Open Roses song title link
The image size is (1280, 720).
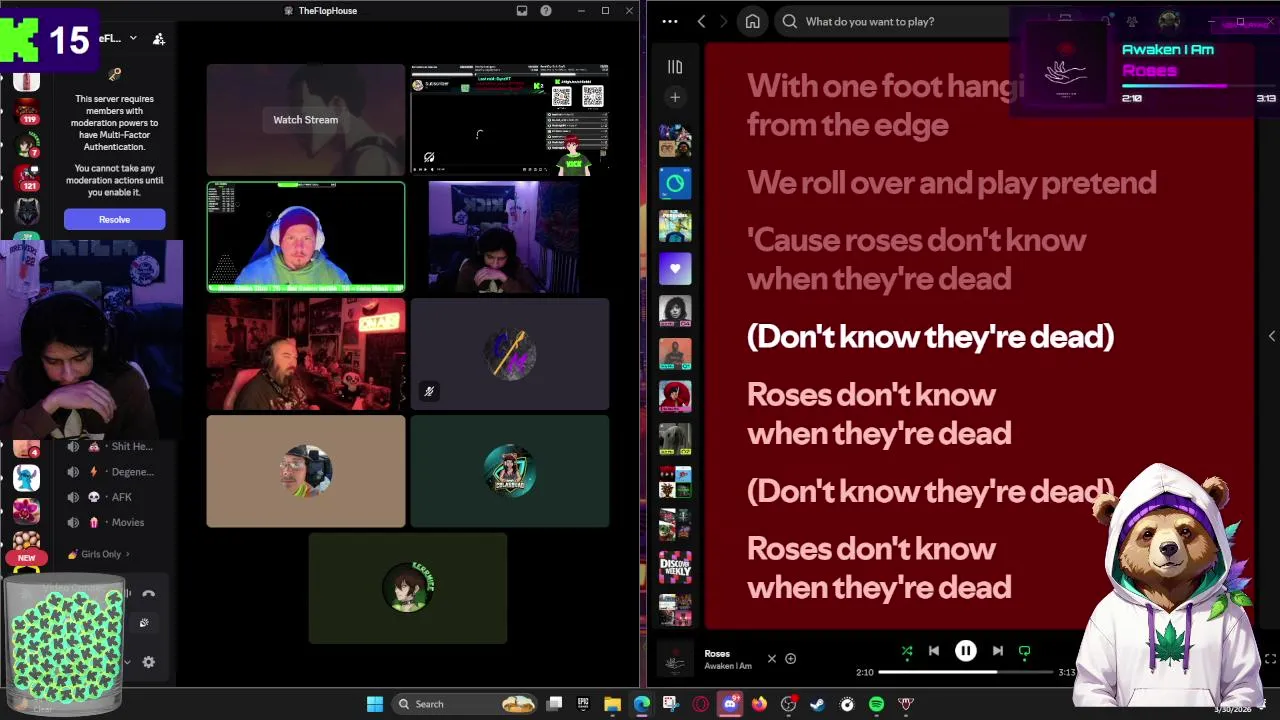[x=717, y=653]
